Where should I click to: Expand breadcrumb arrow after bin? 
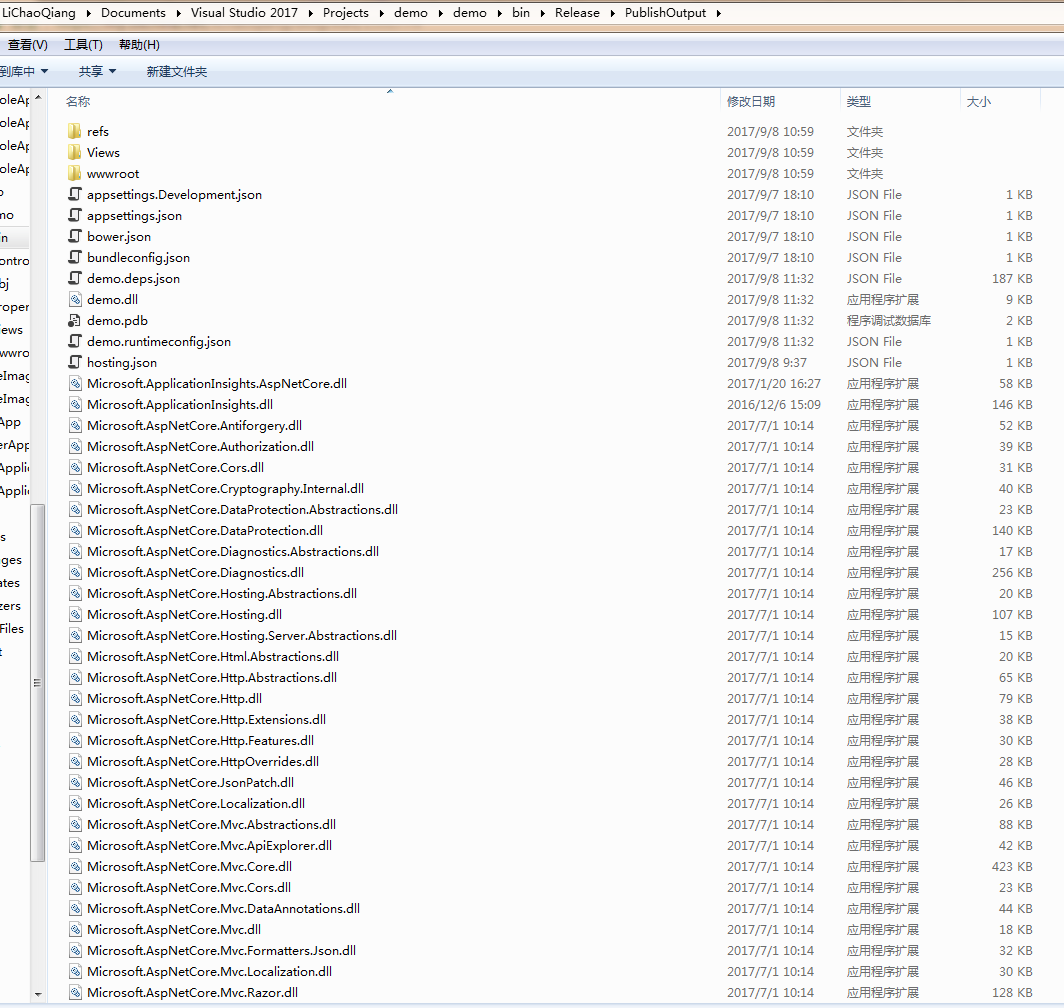[542, 13]
